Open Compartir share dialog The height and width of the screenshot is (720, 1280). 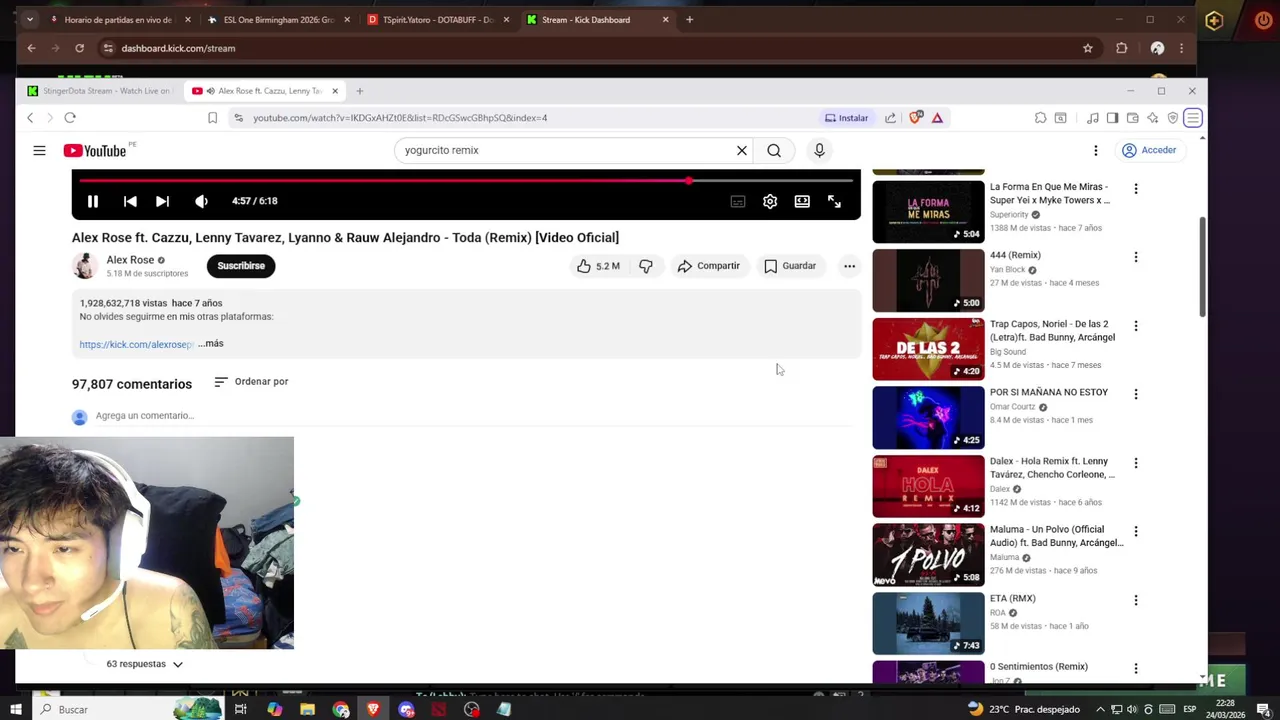708,266
